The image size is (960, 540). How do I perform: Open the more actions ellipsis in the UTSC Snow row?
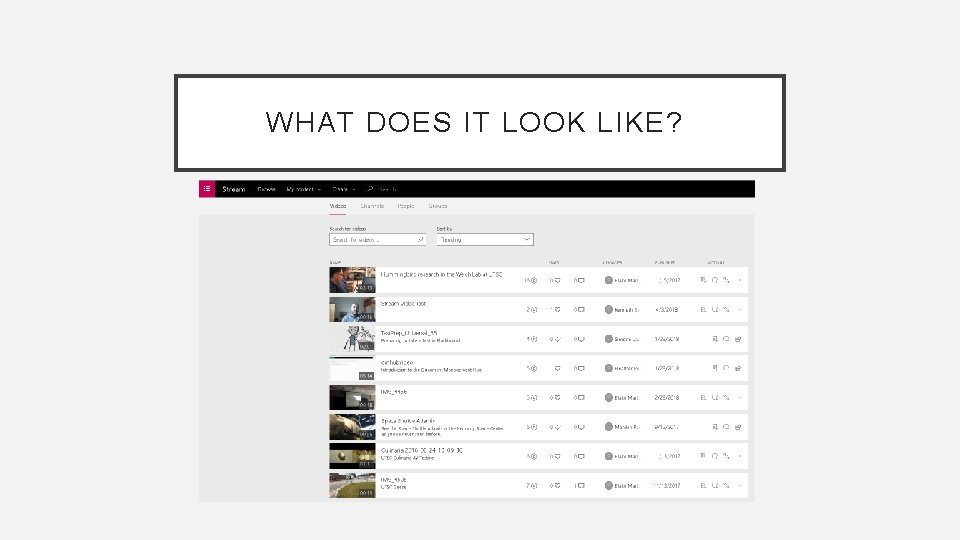point(740,486)
